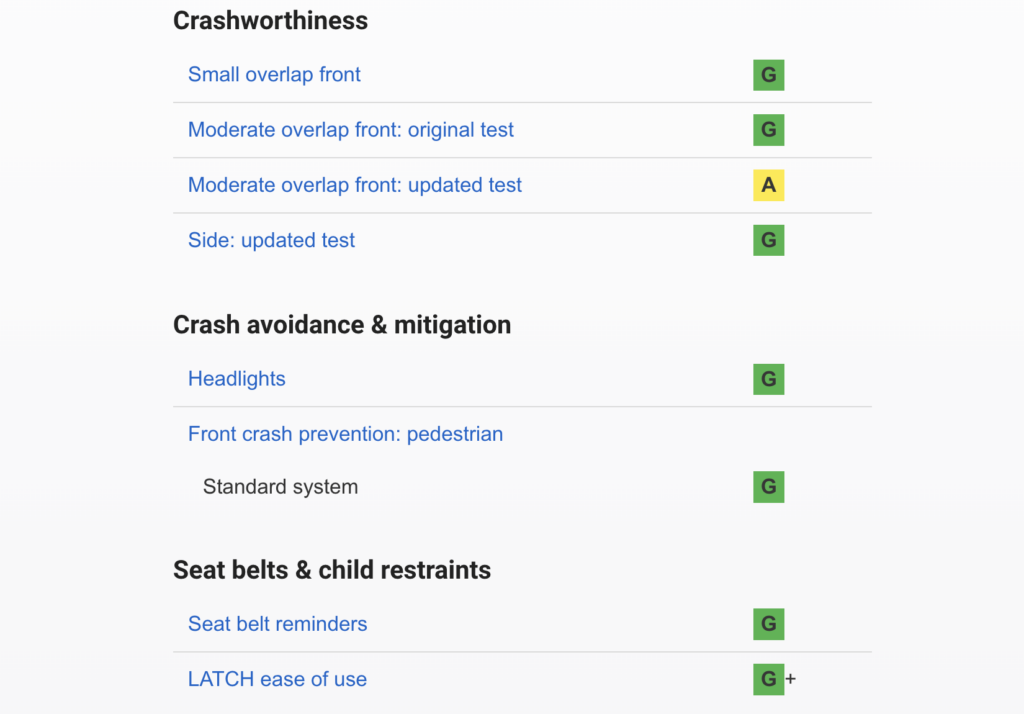Screen dimensions: 1024x714
Task: Click the Crashworthiness section heading
Action: click(270, 21)
